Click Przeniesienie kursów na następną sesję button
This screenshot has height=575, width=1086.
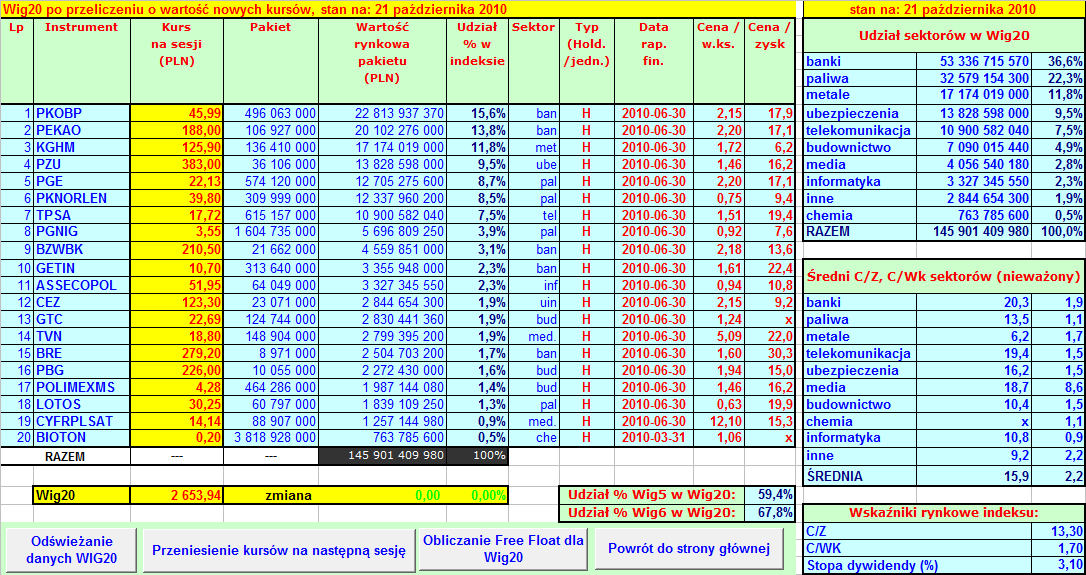[x=278, y=550]
